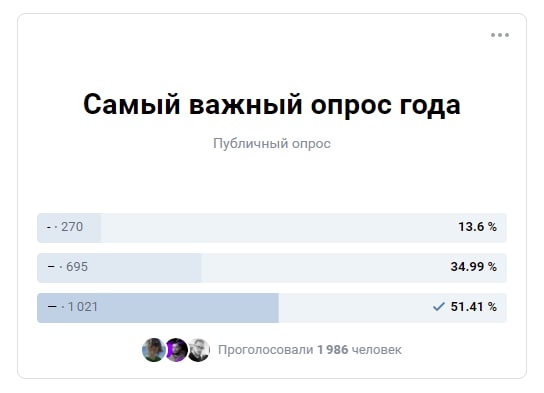Click the bold '1 986' total voters number

(x=333, y=350)
